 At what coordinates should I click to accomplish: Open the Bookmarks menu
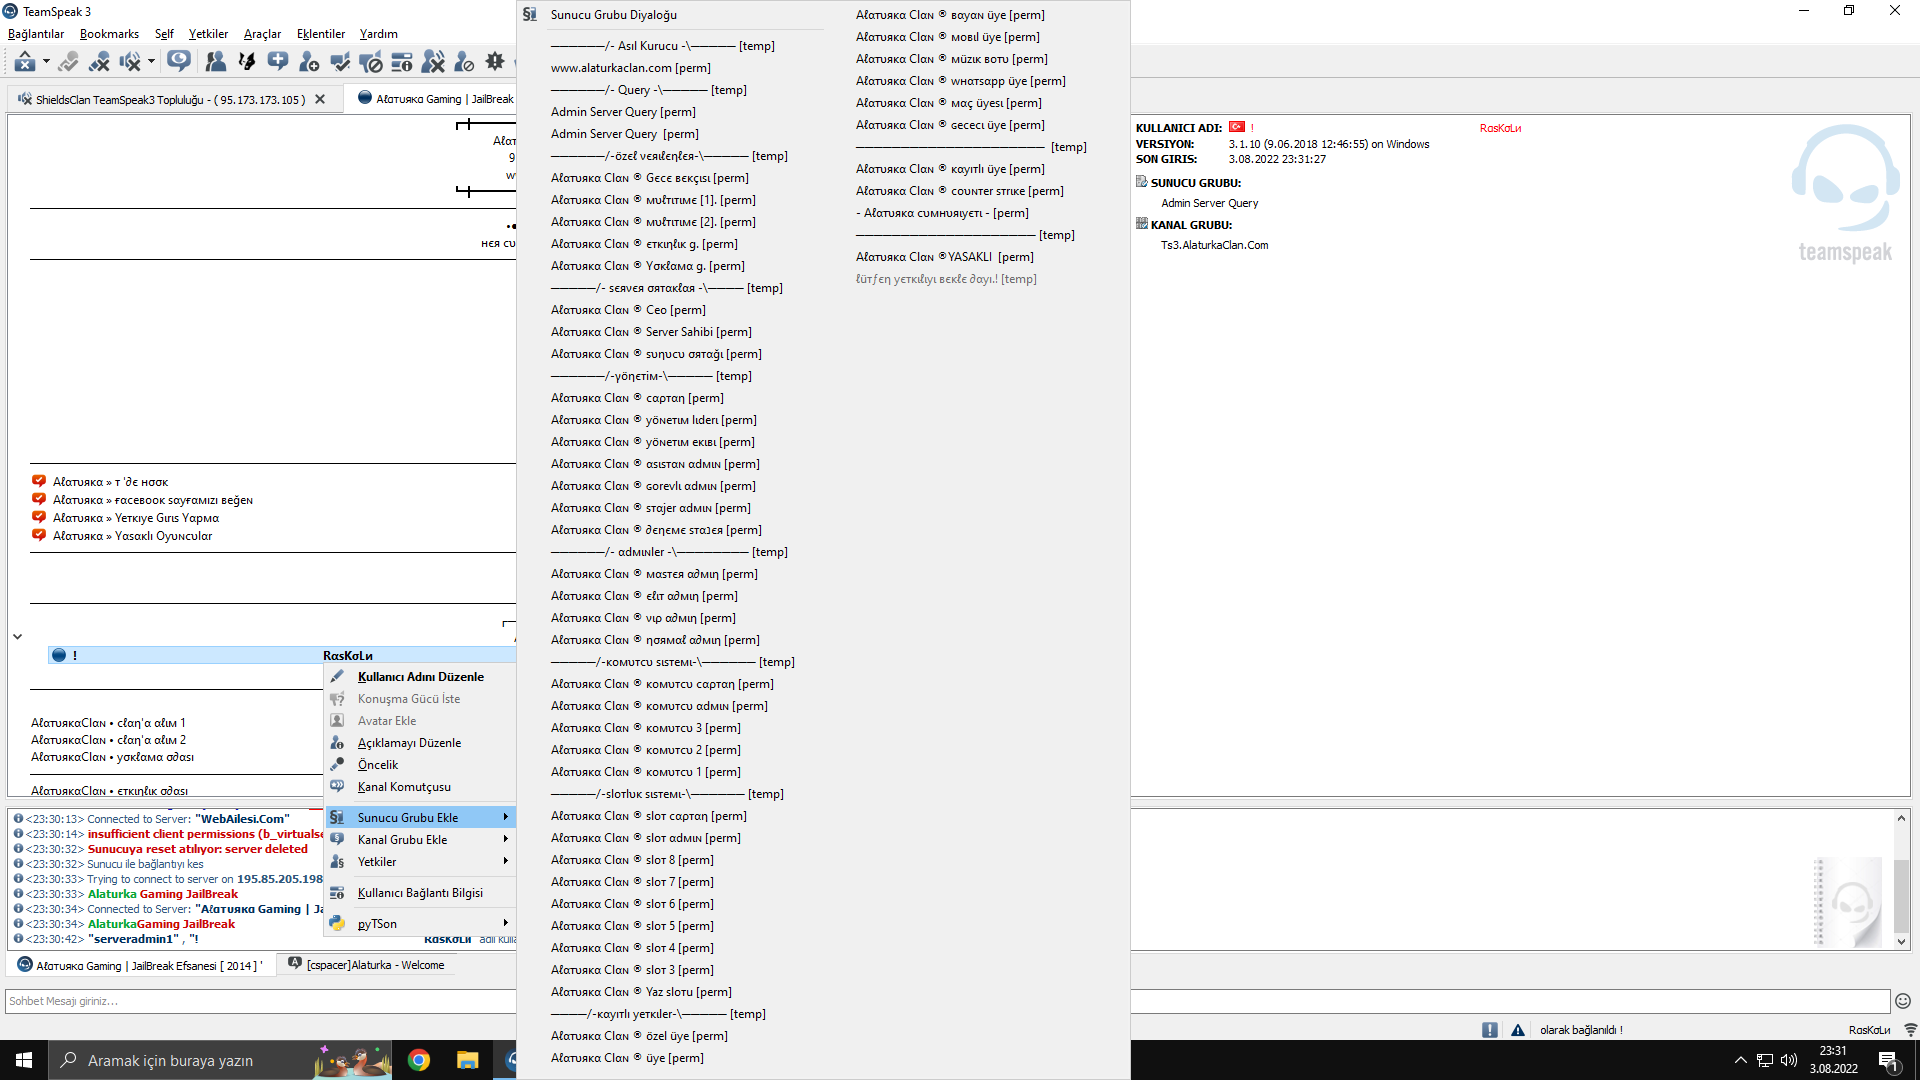[109, 34]
